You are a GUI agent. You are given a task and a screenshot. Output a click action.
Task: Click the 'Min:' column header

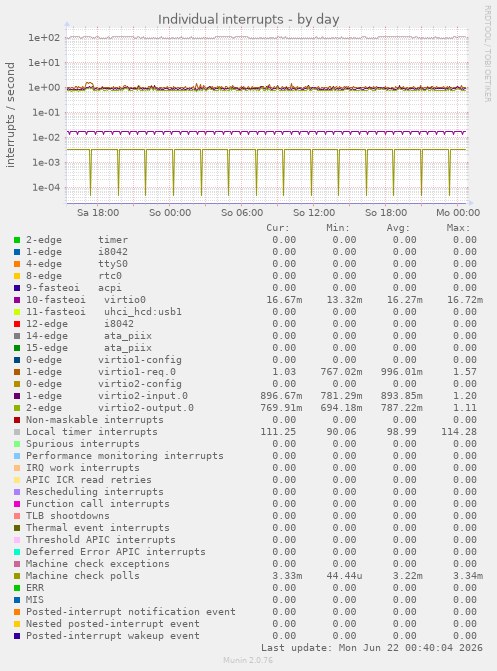click(338, 228)
